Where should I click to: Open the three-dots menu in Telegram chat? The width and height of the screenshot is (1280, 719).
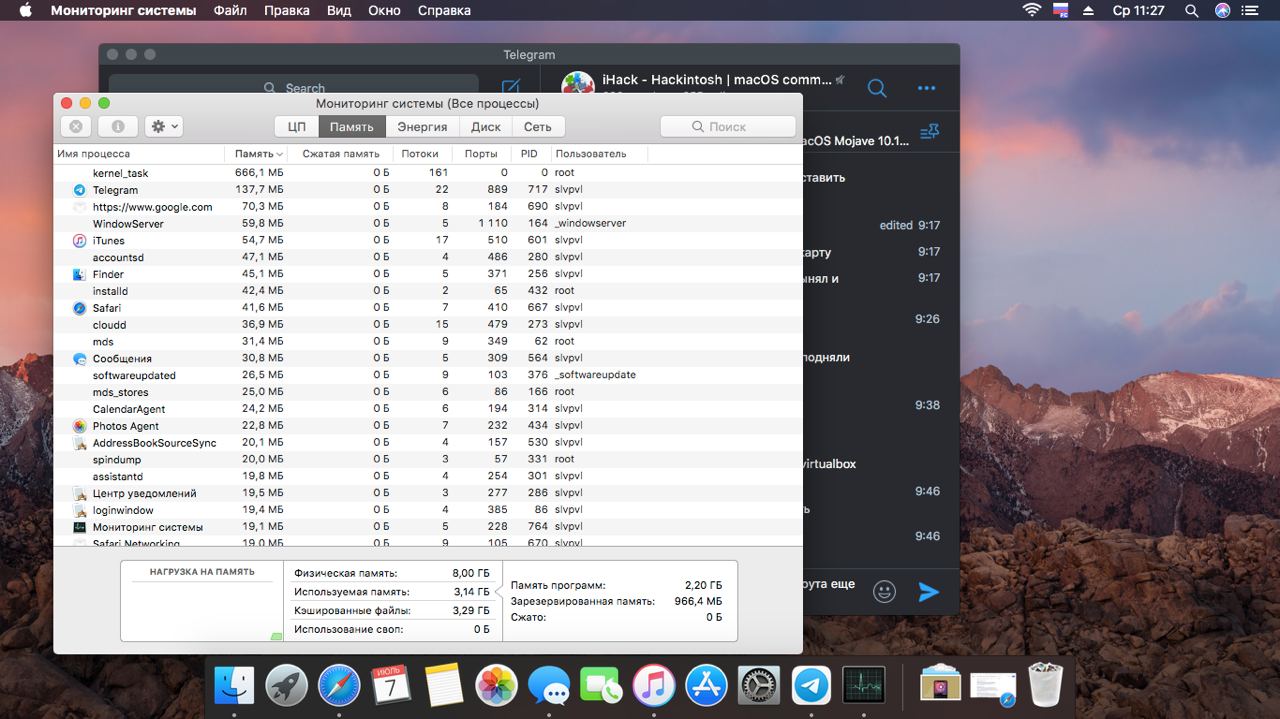coord(927,88)
